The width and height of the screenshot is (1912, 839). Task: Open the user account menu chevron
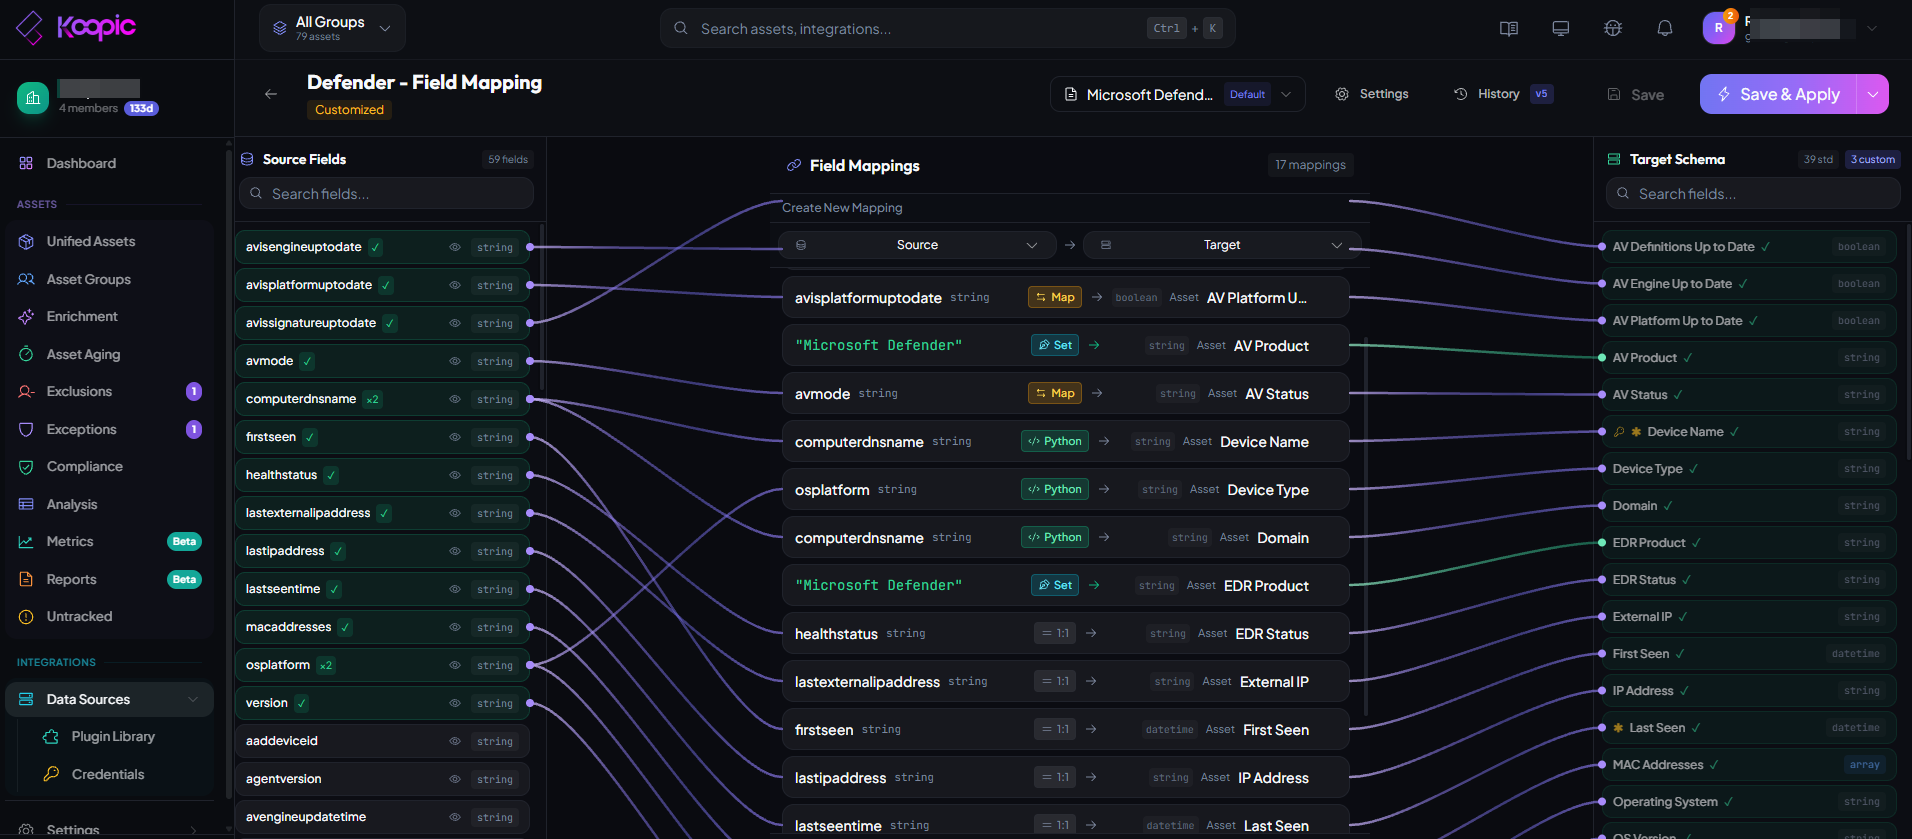tap(1872, 28)
